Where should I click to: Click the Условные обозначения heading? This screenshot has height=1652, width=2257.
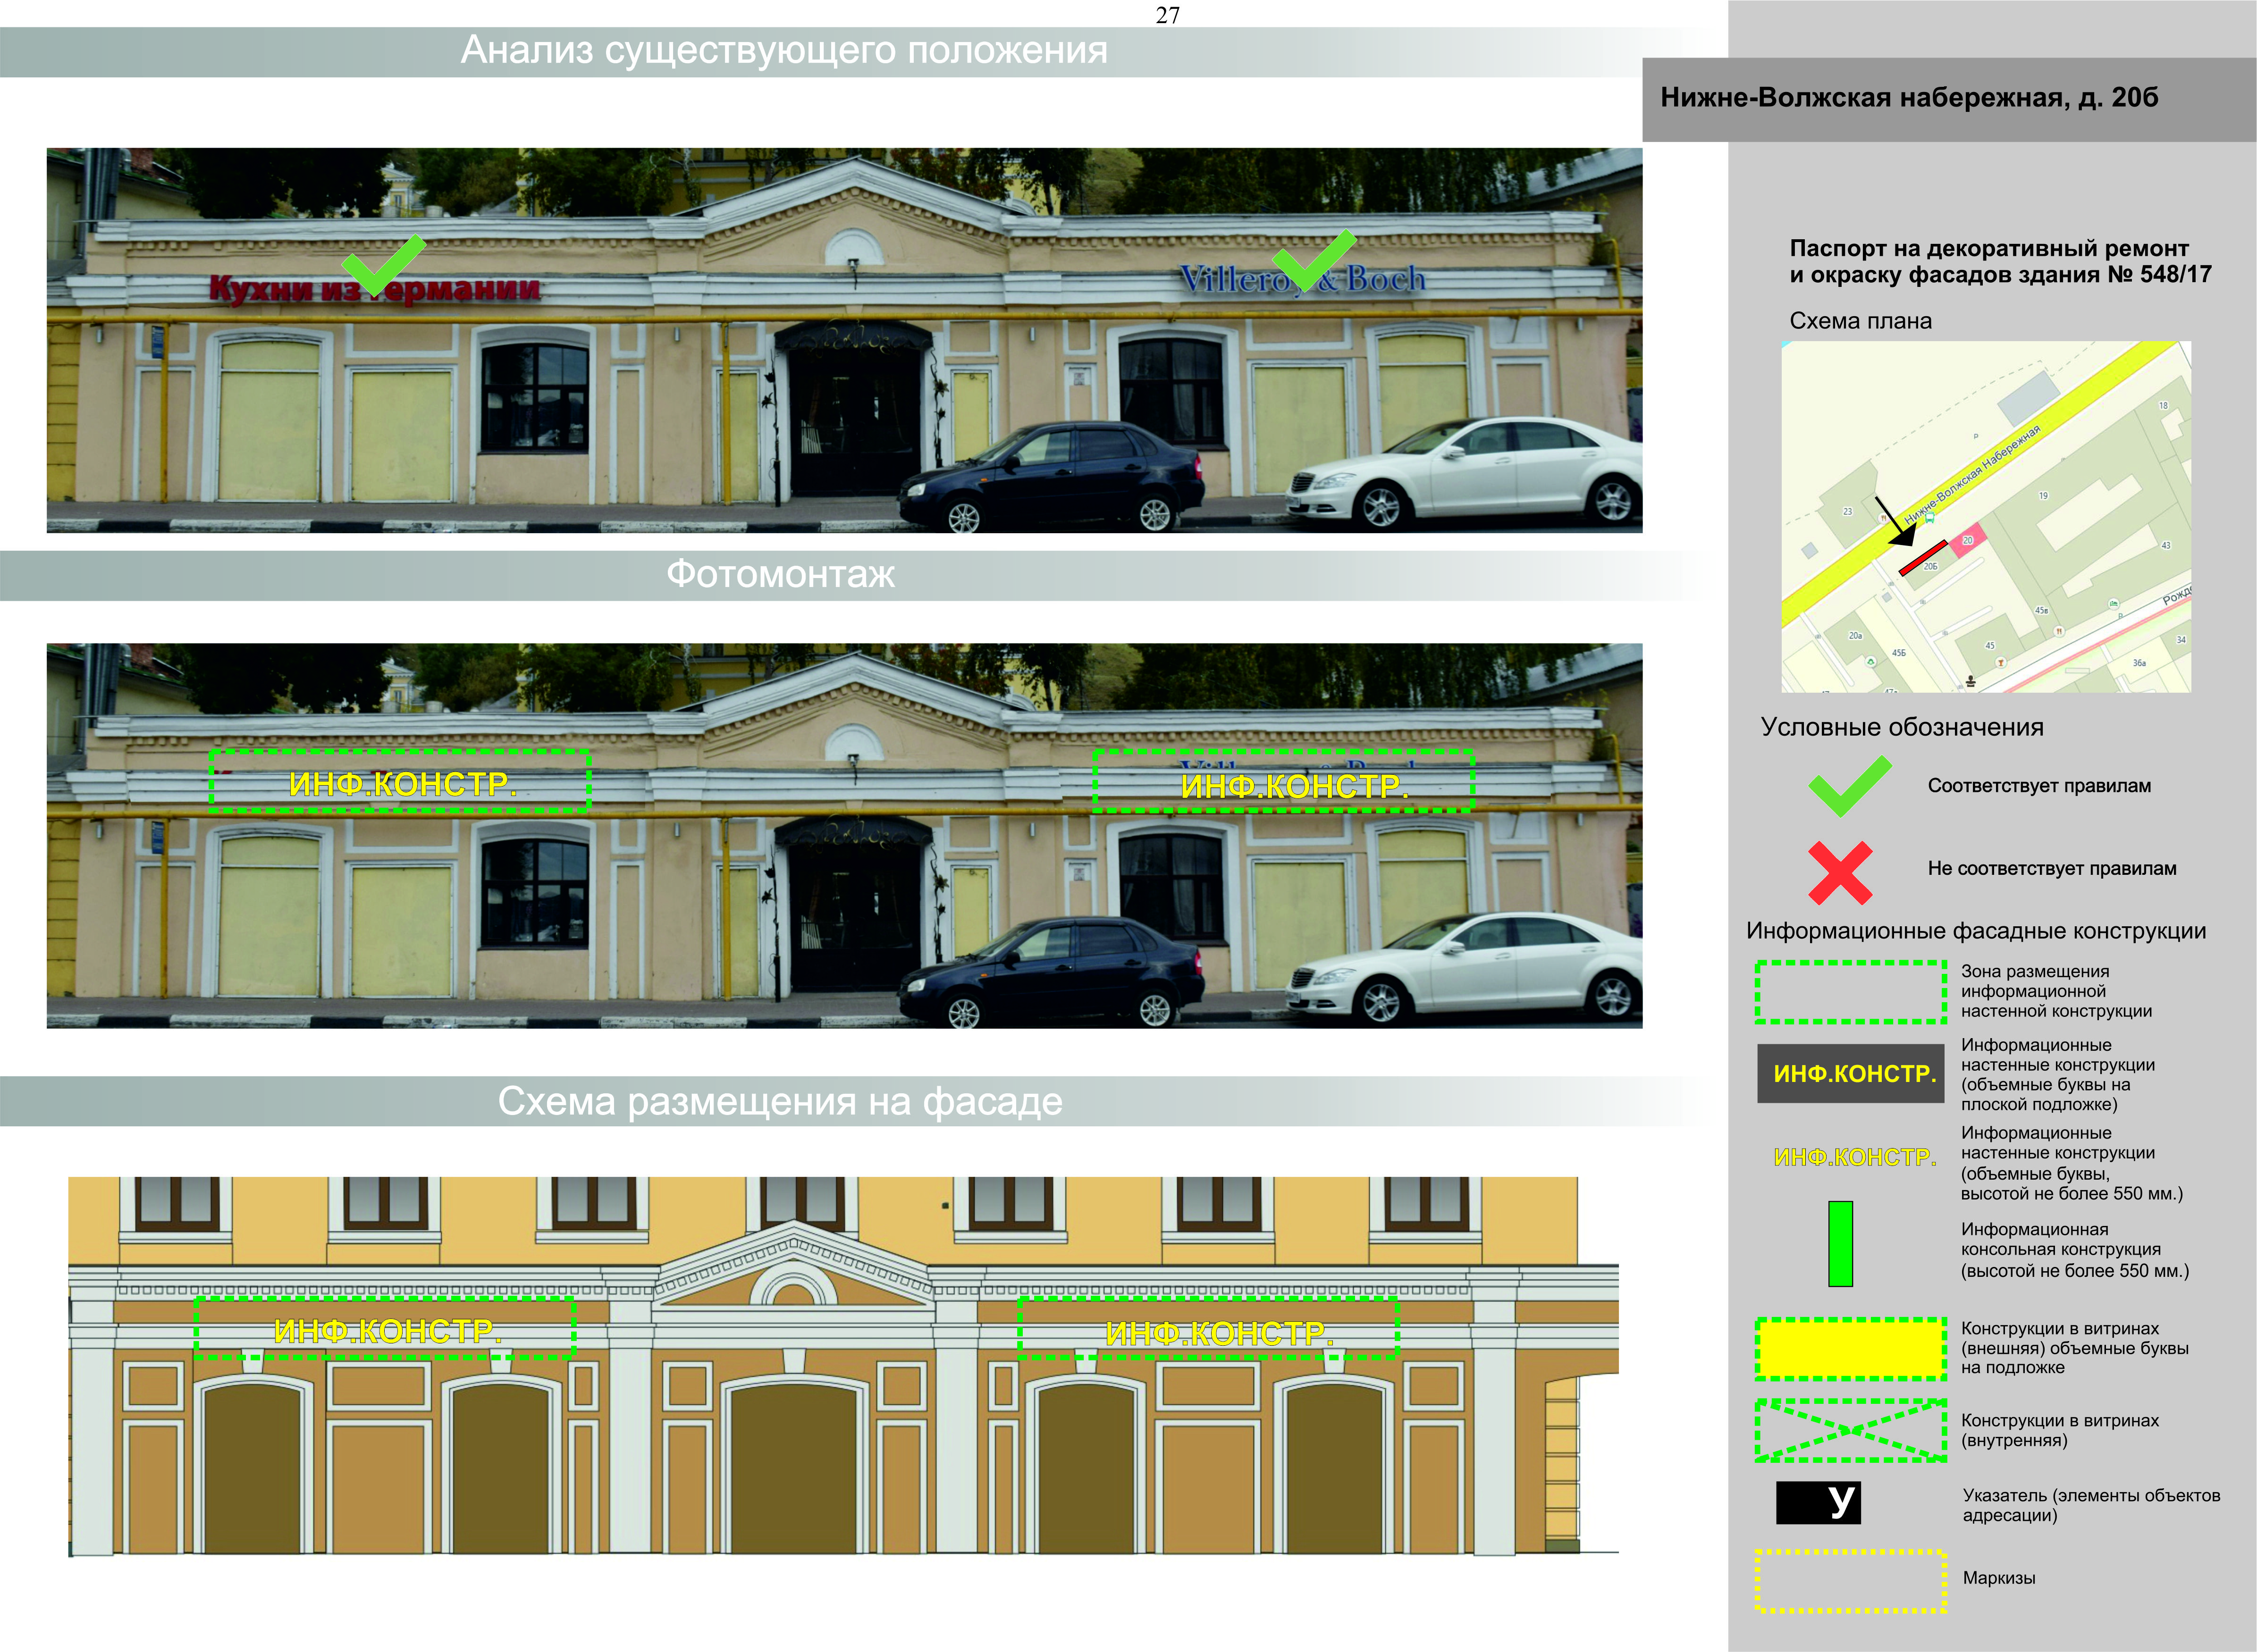tap(1902, 727)
